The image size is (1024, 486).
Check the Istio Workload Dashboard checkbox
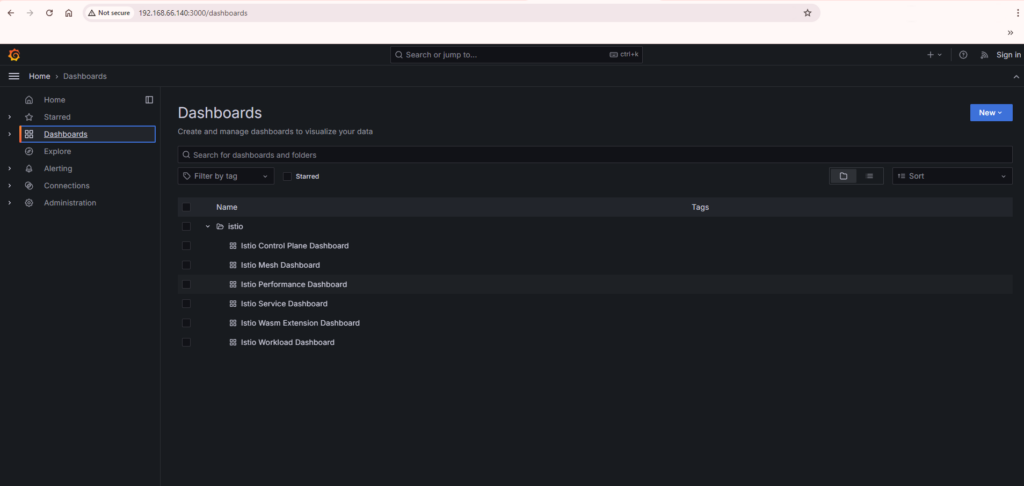[186, 342]
